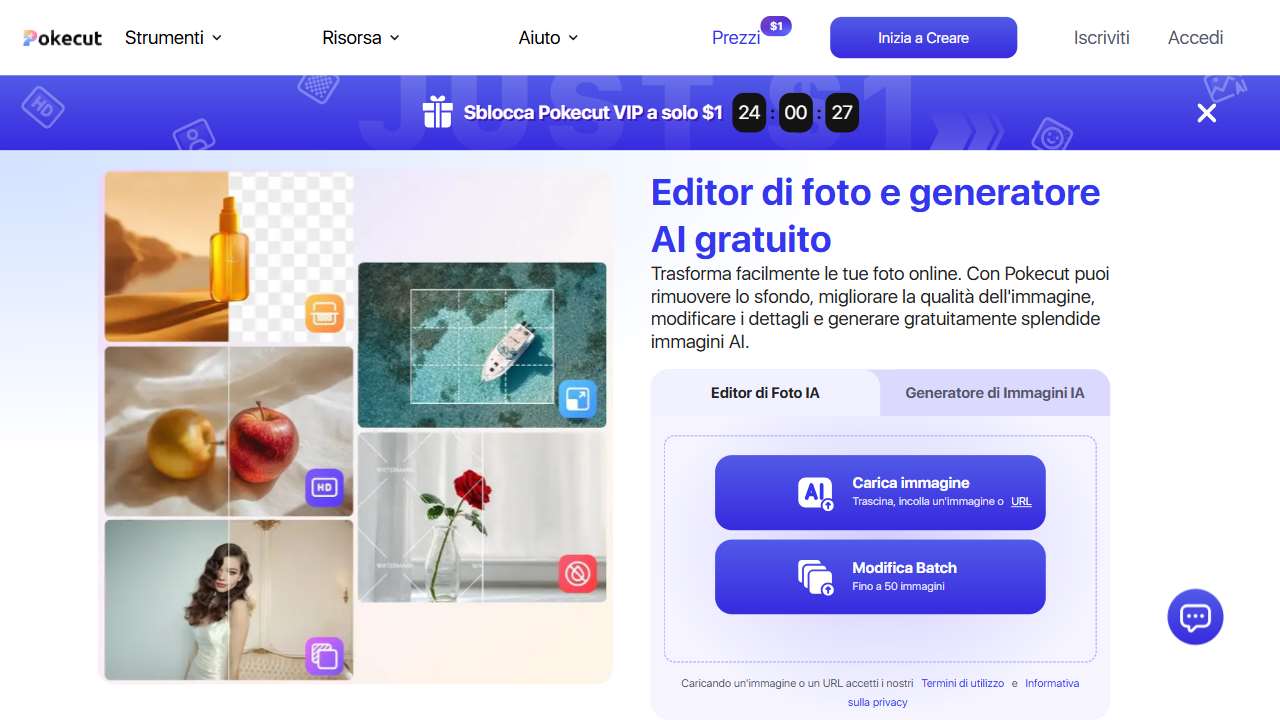Expand the Strumenti dropdown menu
The image size is (1280, 720).
(x=173, y=38)
